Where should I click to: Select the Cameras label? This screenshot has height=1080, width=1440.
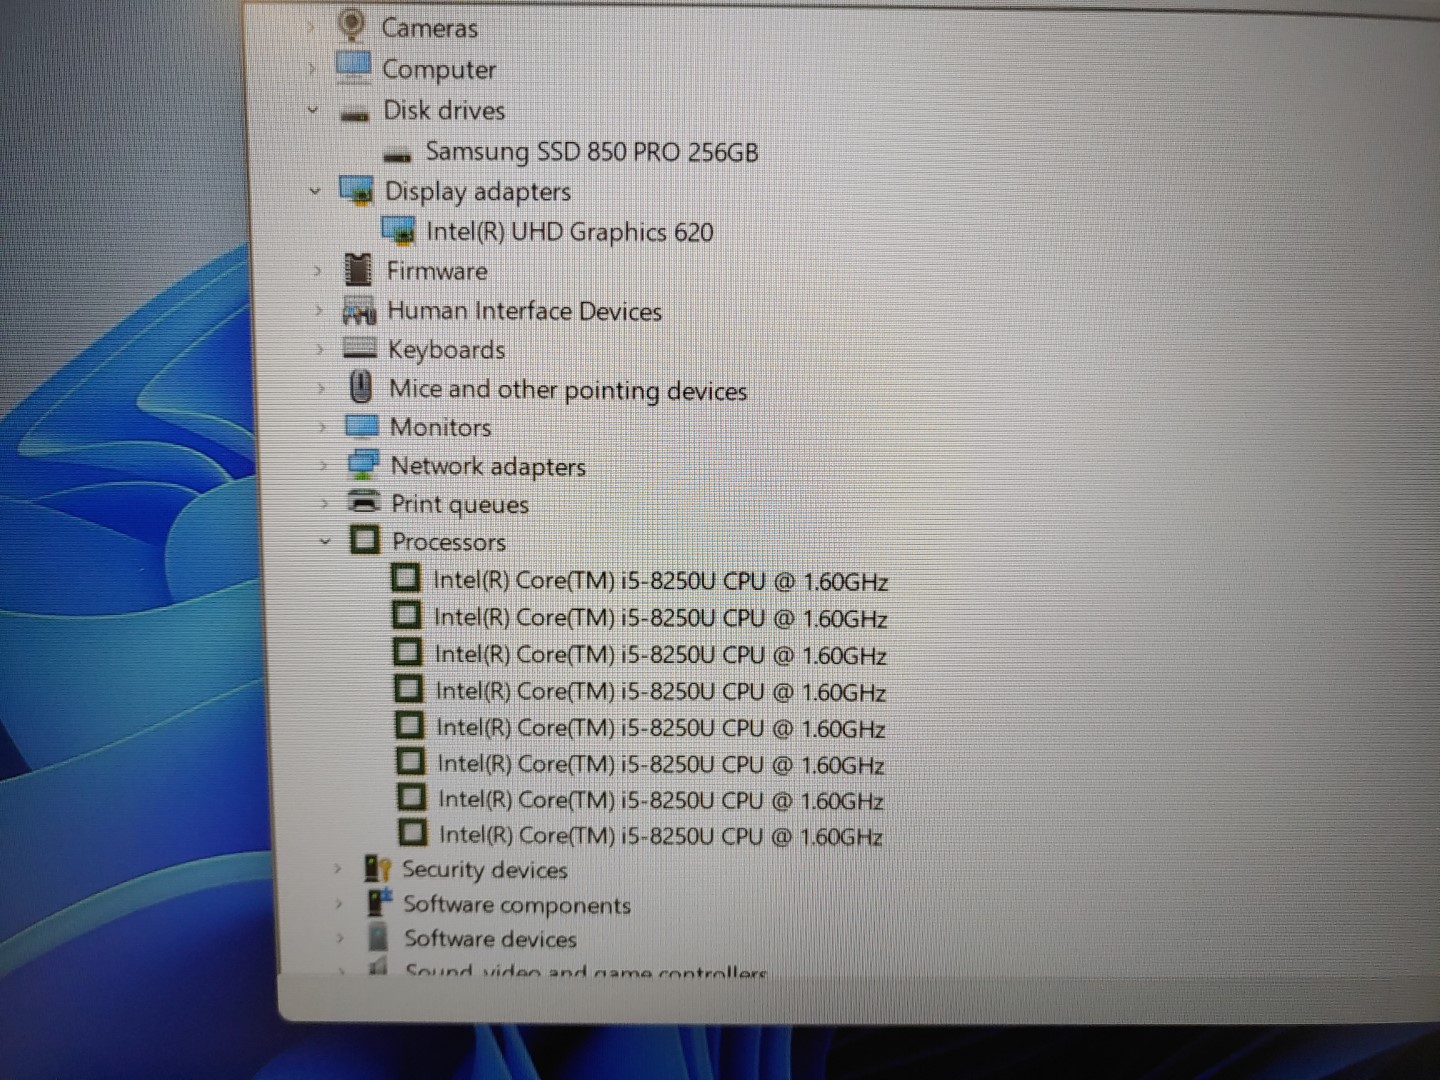point(429,28)
